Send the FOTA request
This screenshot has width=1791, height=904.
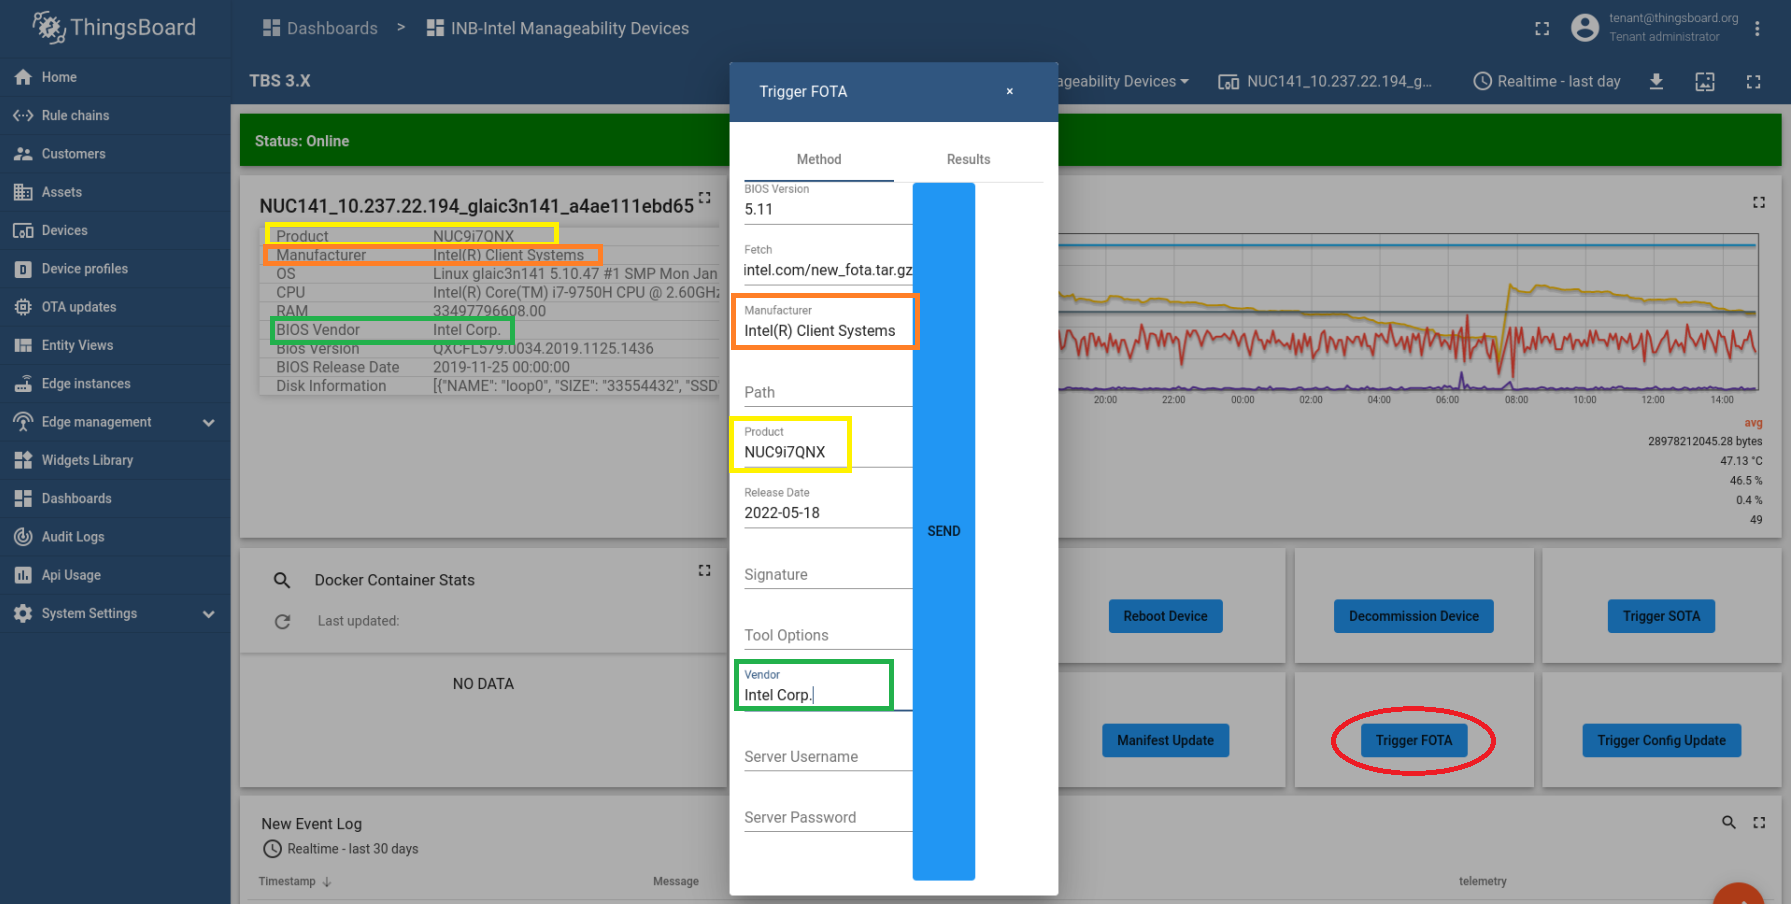coord(944,531)
